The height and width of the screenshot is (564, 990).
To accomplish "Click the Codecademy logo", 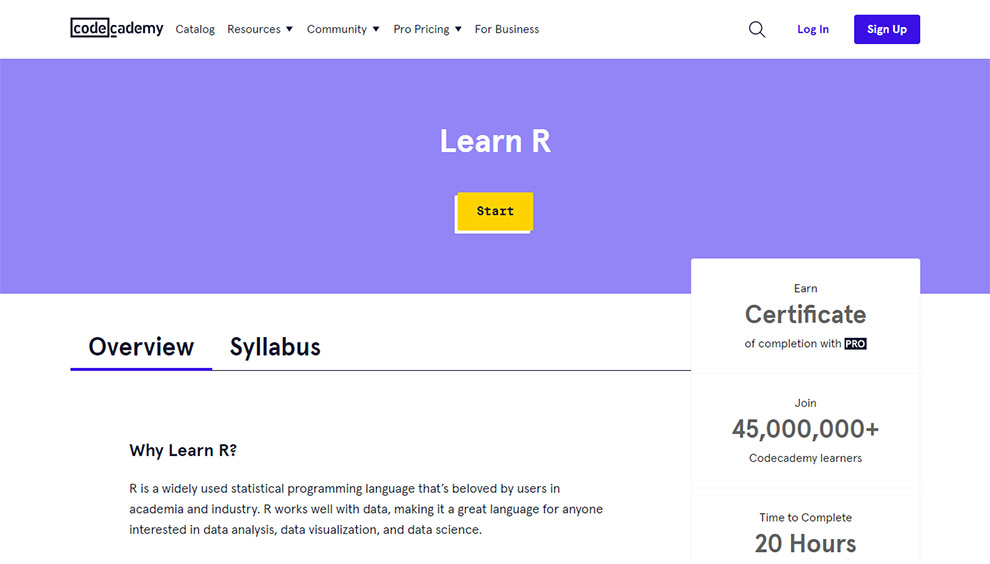I will click(116, 28).
